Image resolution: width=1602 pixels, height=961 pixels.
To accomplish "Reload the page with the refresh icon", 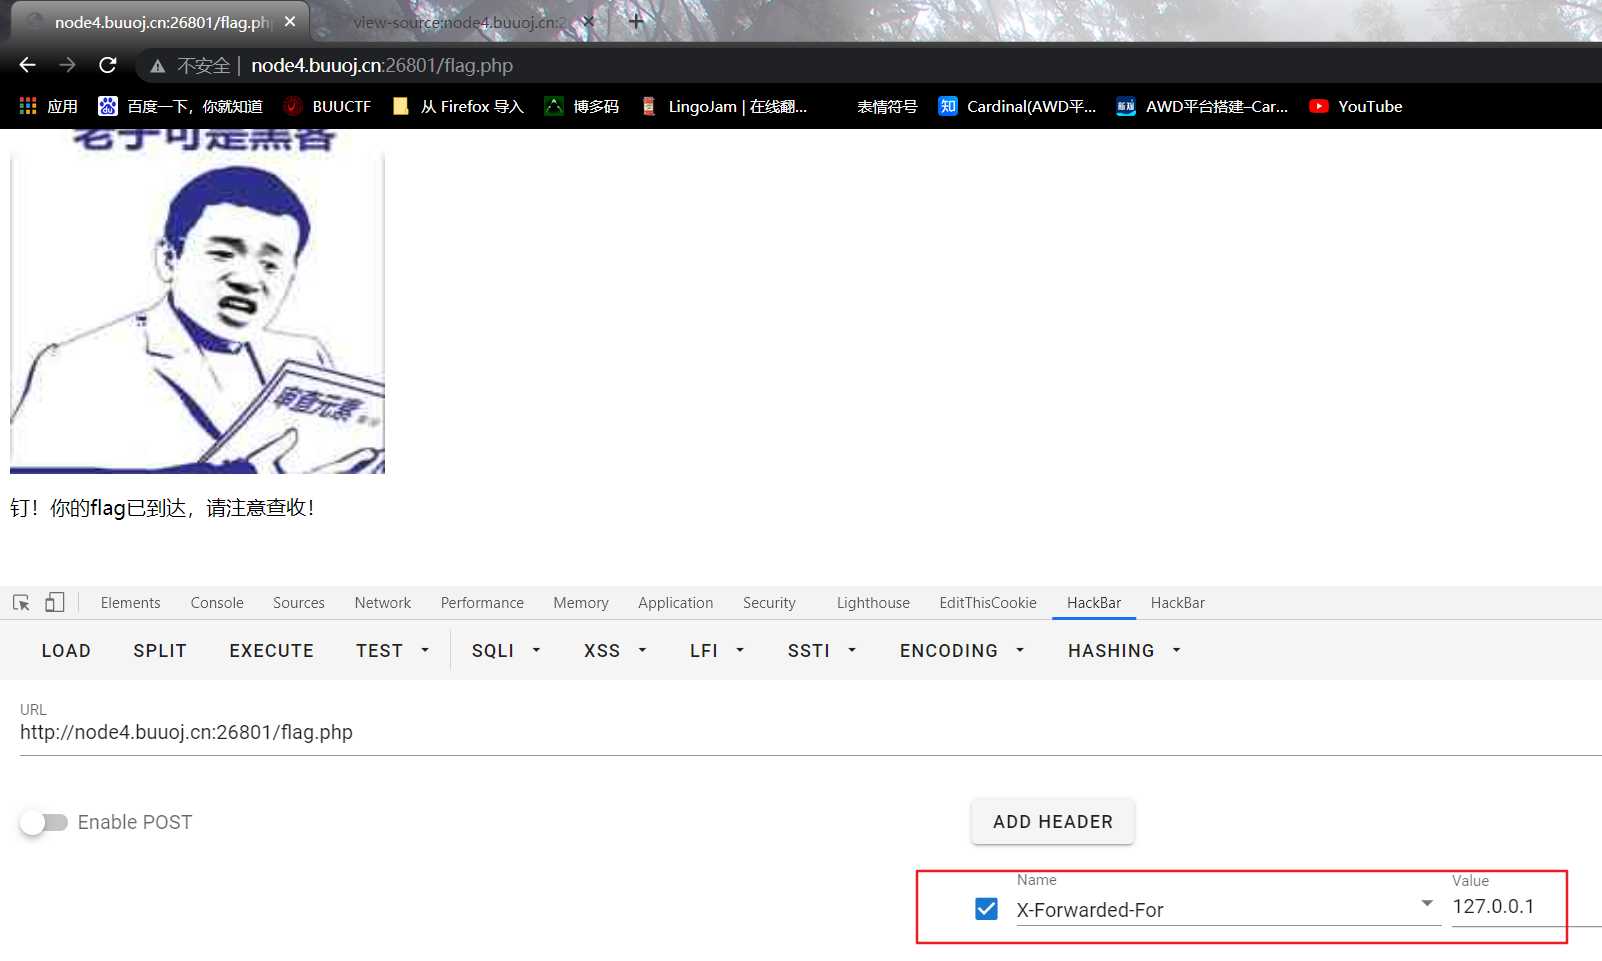I will tap(108, 65).
